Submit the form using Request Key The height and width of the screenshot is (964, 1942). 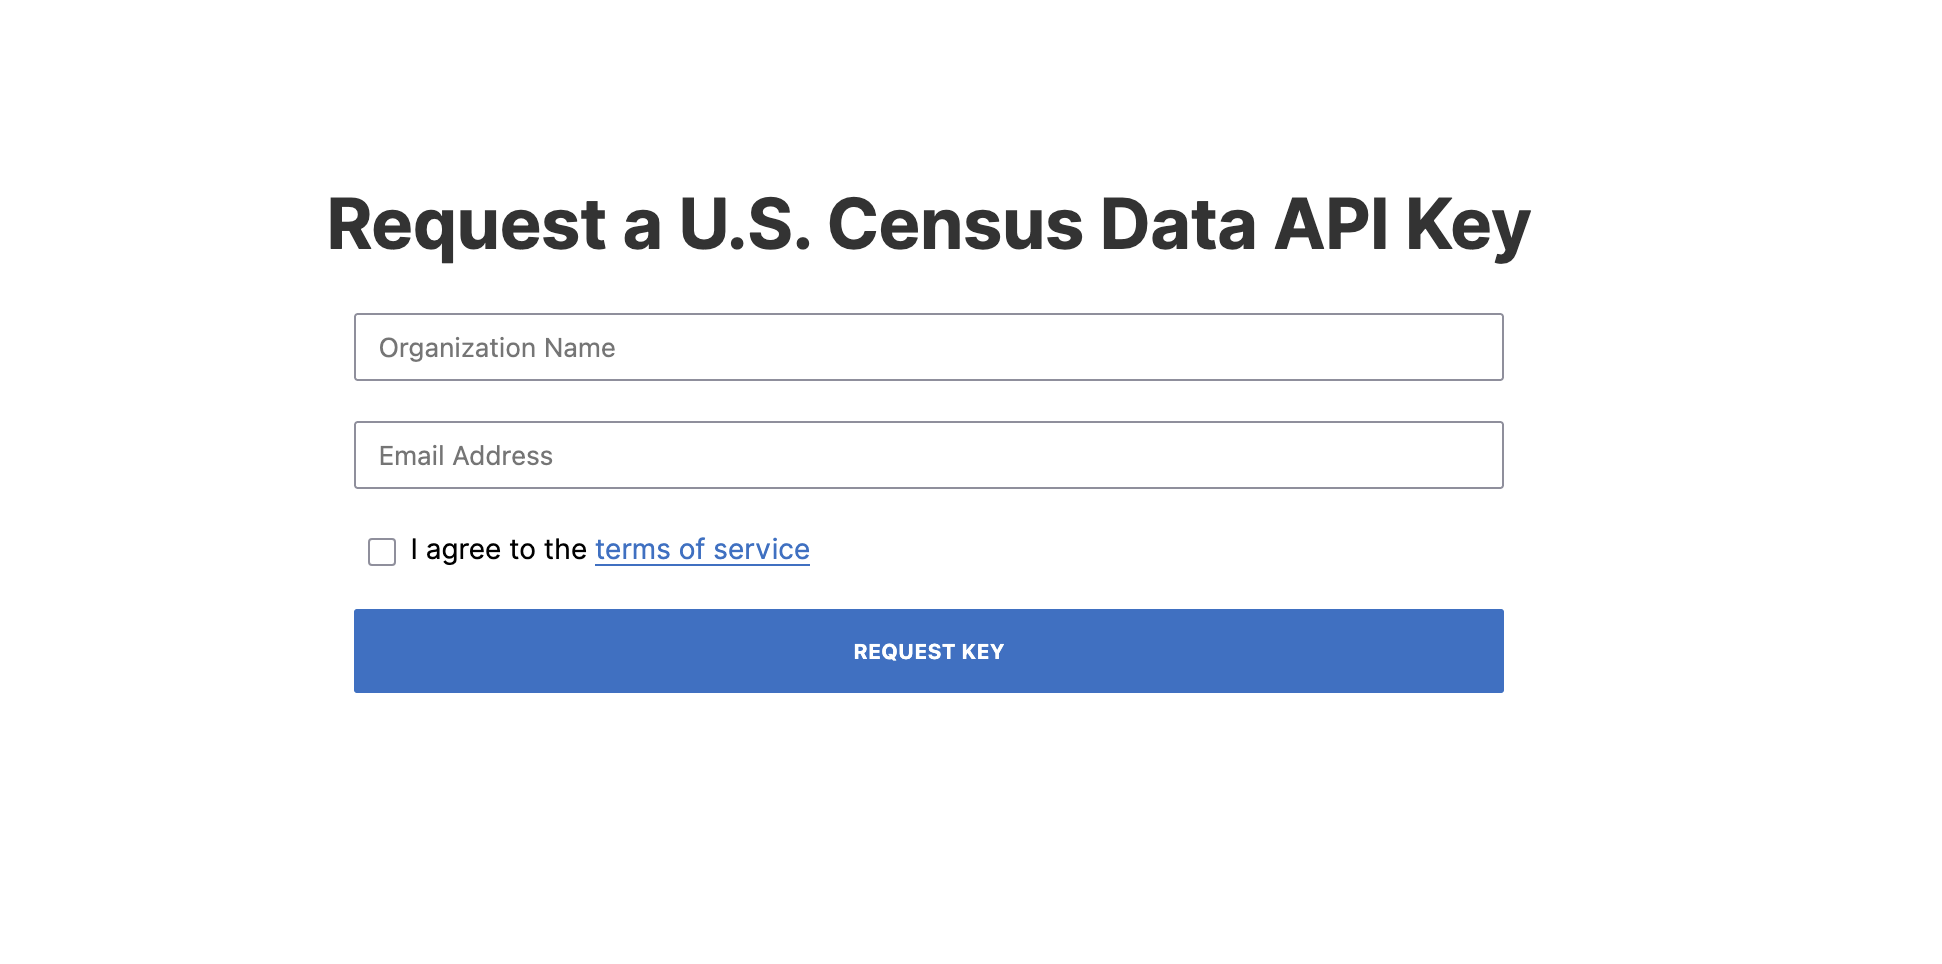(928, 651)
